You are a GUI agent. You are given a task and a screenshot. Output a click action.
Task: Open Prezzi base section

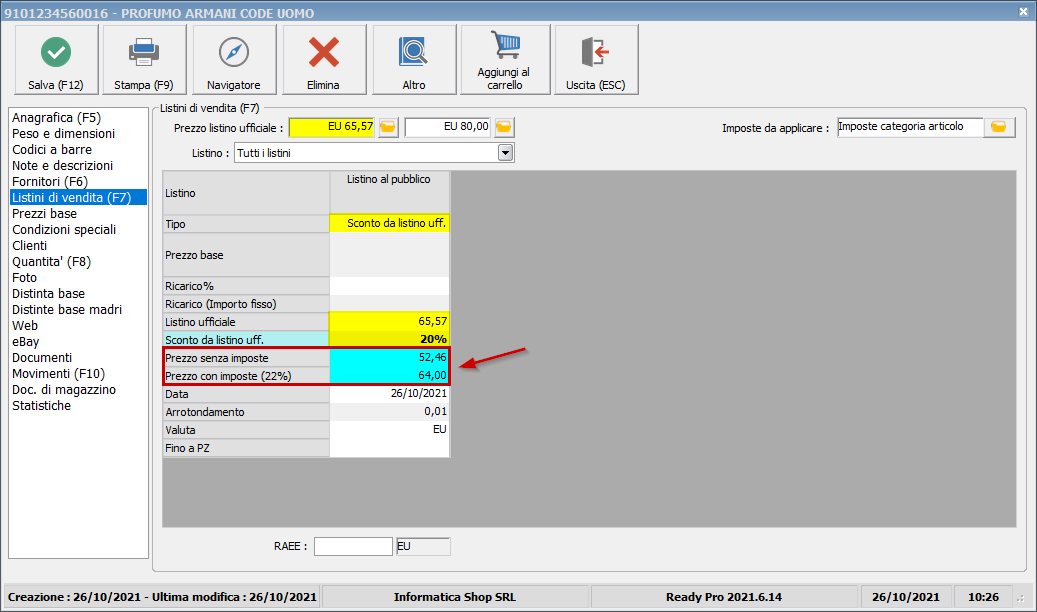pyautogui.click(x=44, y=214)
